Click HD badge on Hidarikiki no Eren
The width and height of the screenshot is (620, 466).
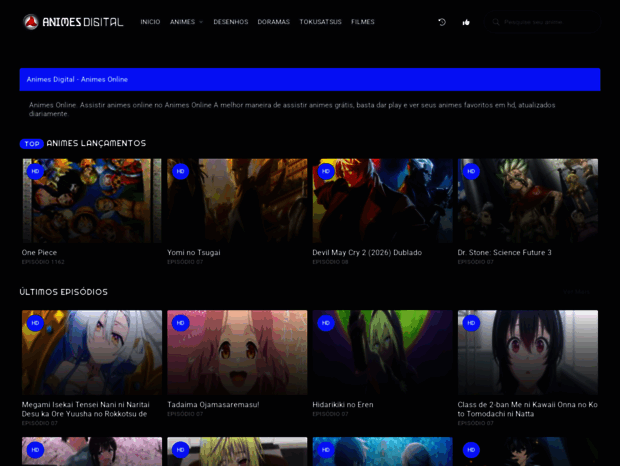tap(326, 323)
